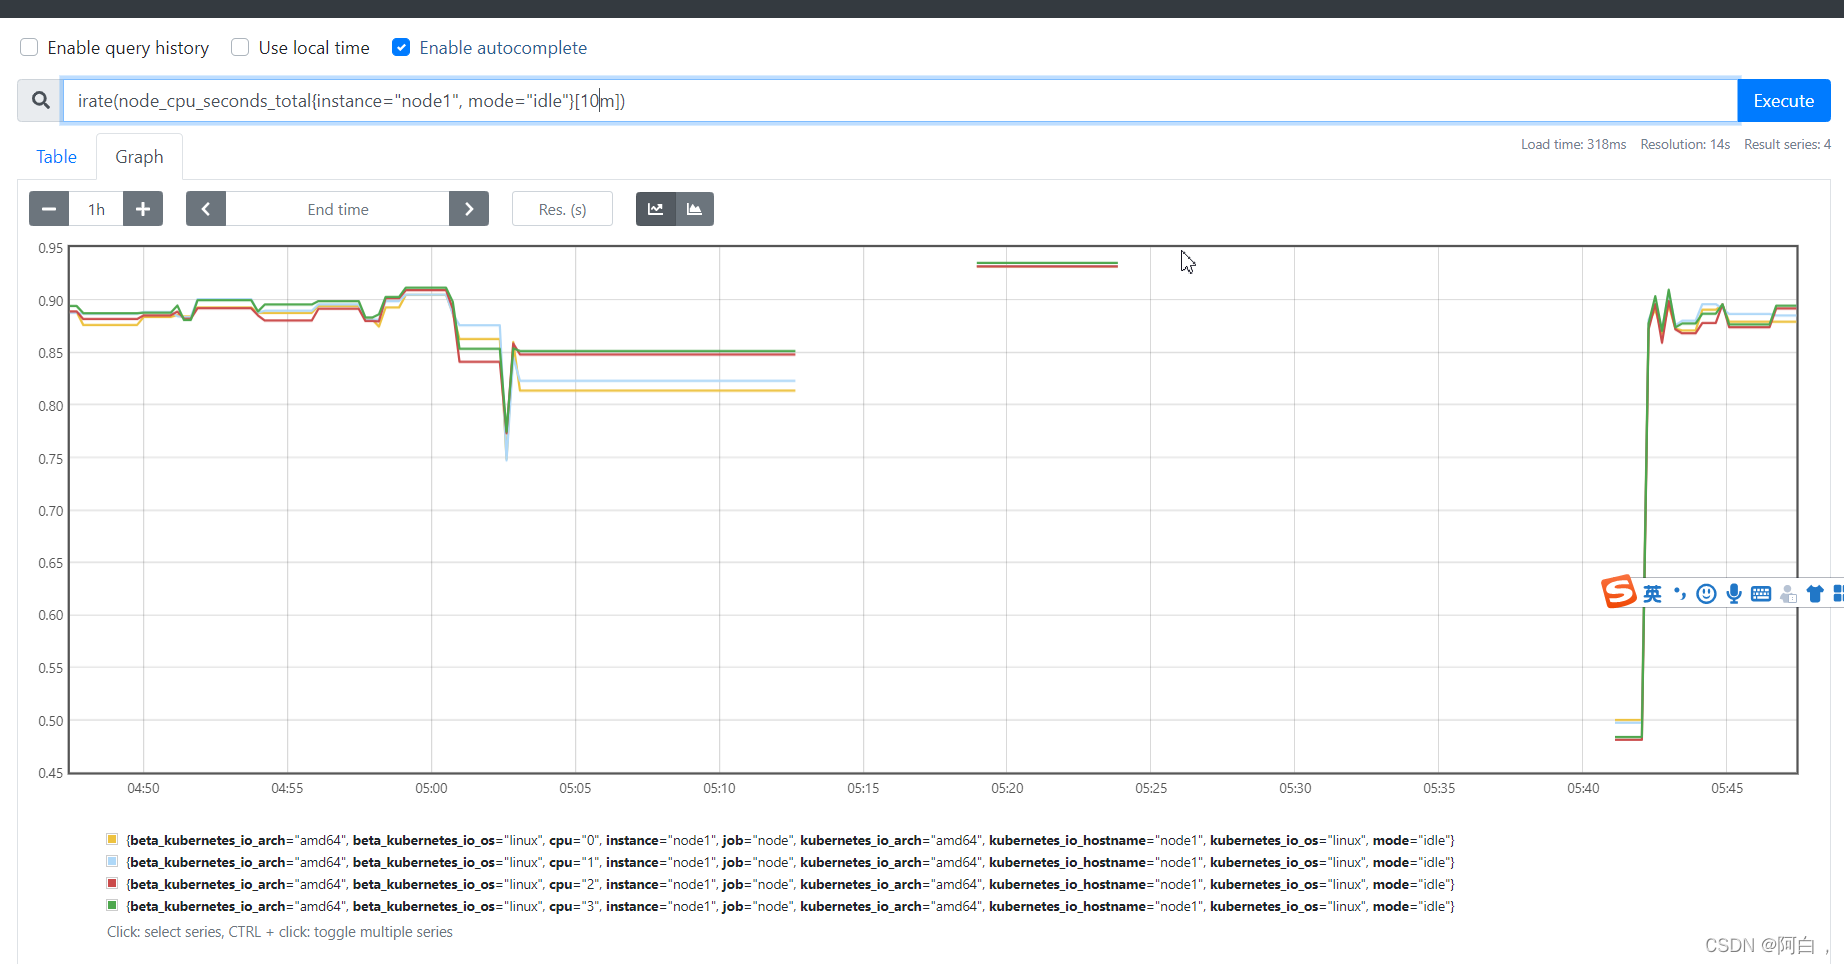Screen dimensions: 1844x964
Task: Open the Sogou input method logo
Action: [1619, 592]
